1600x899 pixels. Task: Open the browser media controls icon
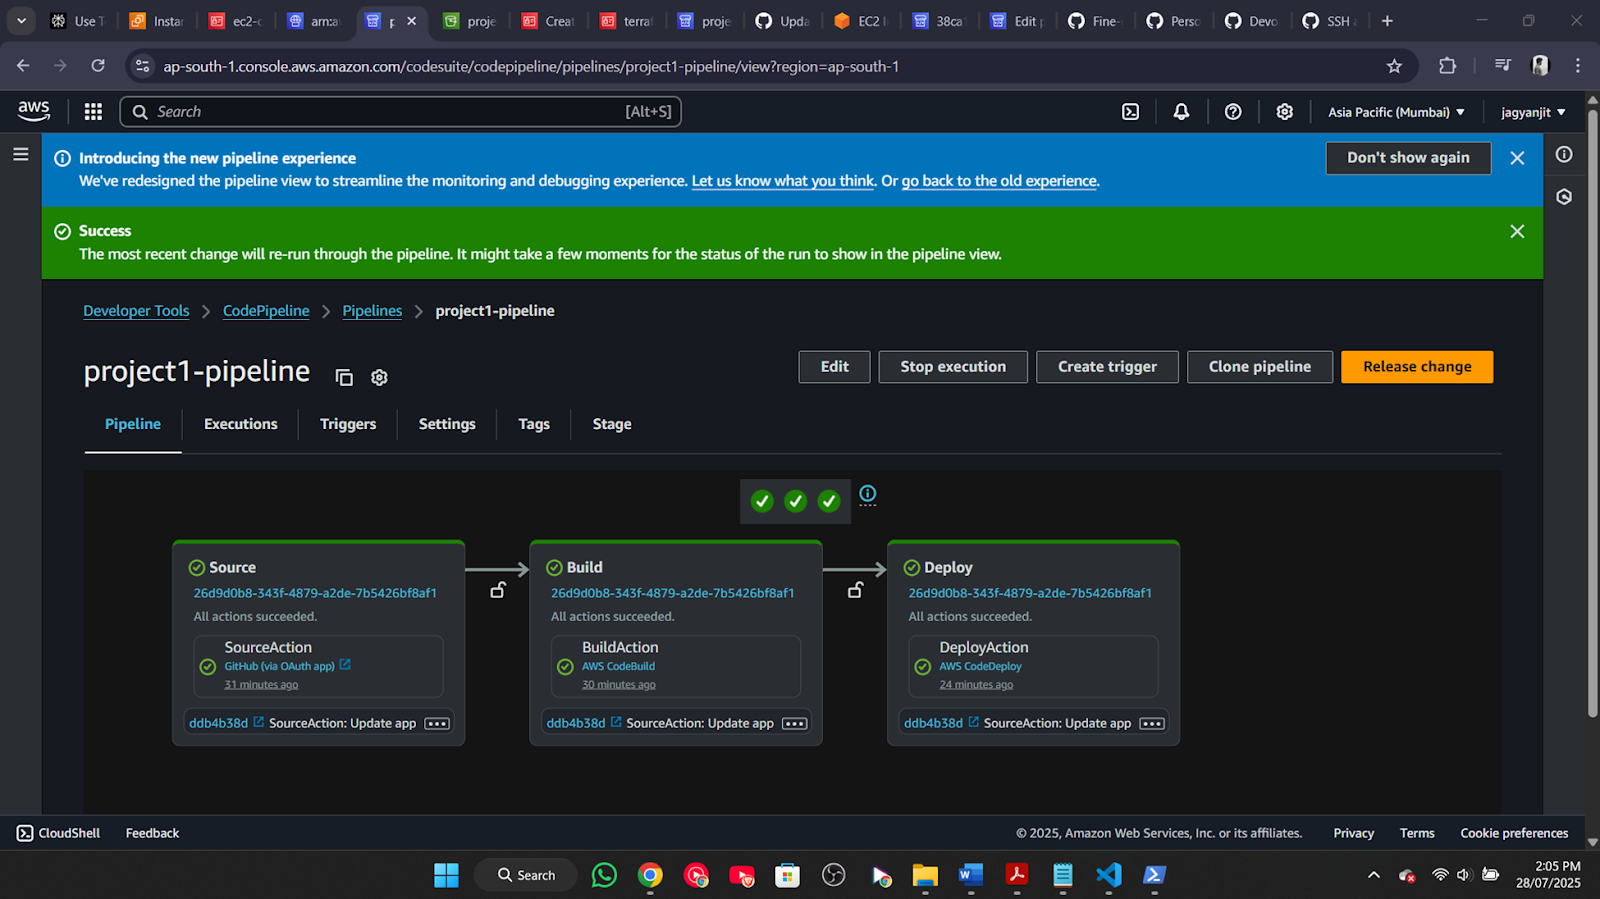(x=1502, y=66)
